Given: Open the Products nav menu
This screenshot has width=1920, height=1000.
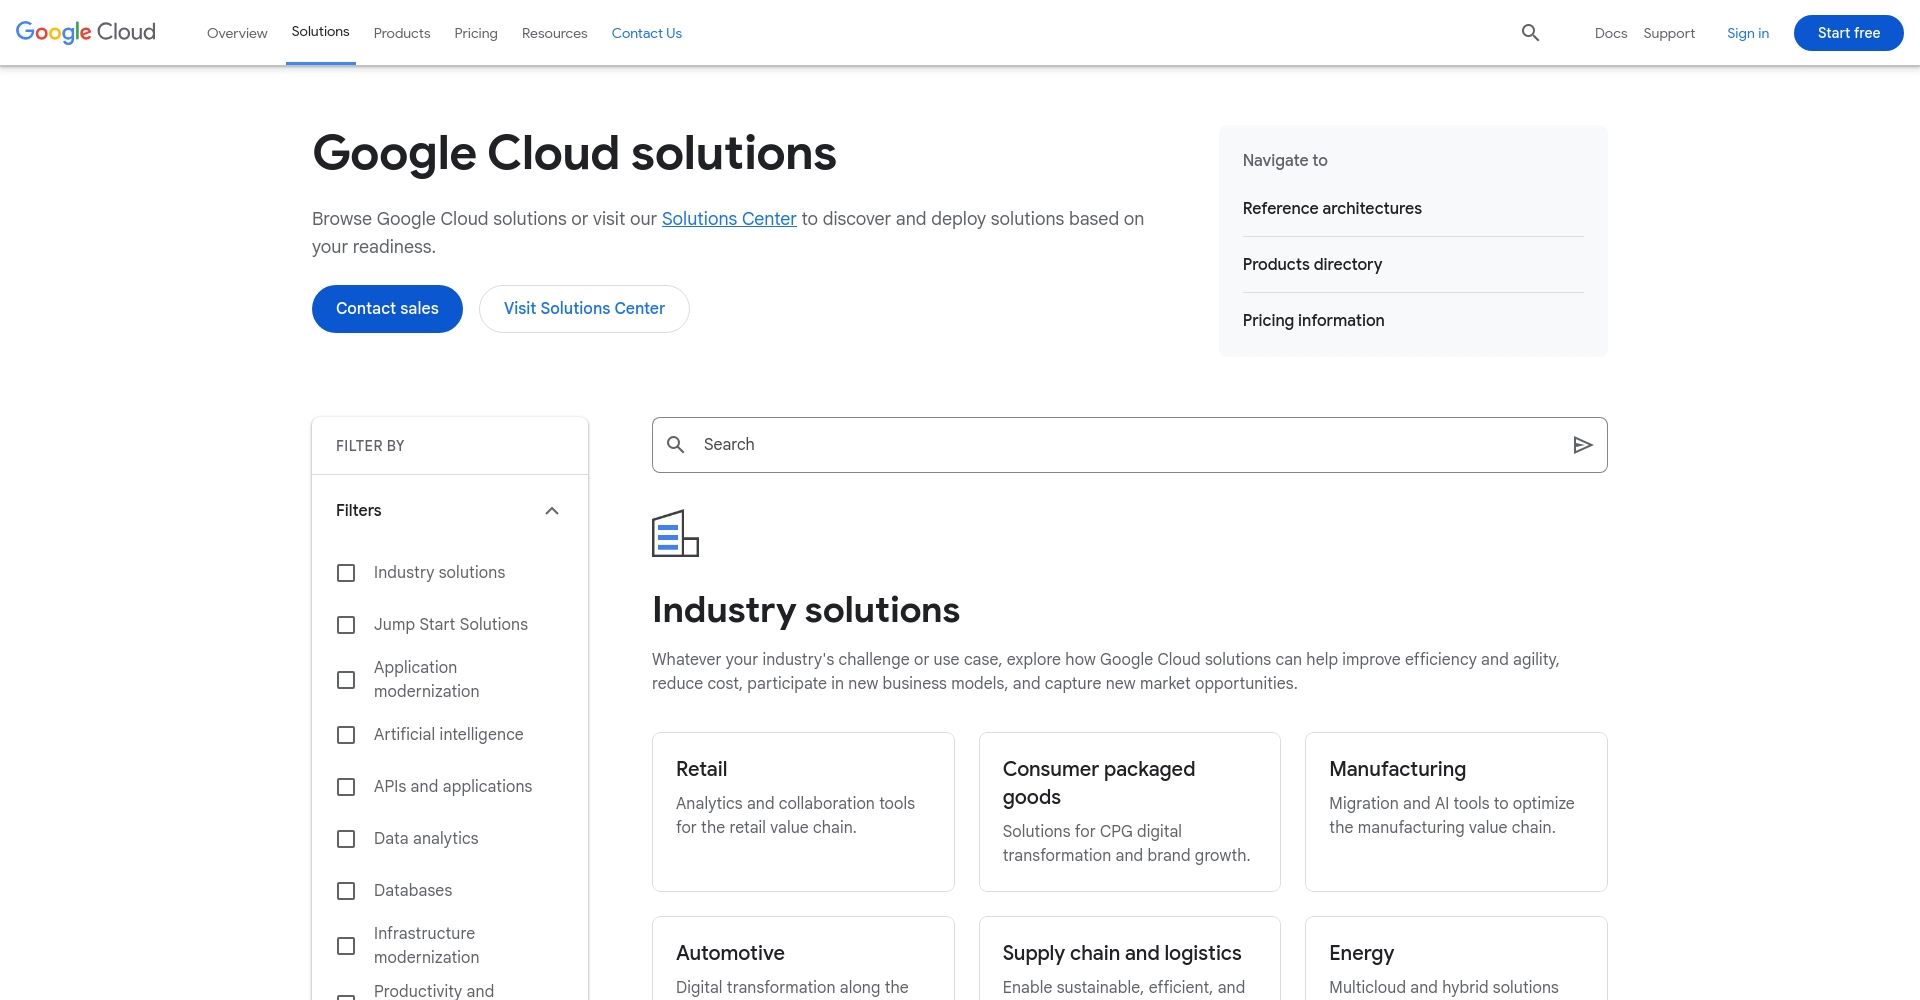Looking at the screenshot, I should (x=402, y=33).
